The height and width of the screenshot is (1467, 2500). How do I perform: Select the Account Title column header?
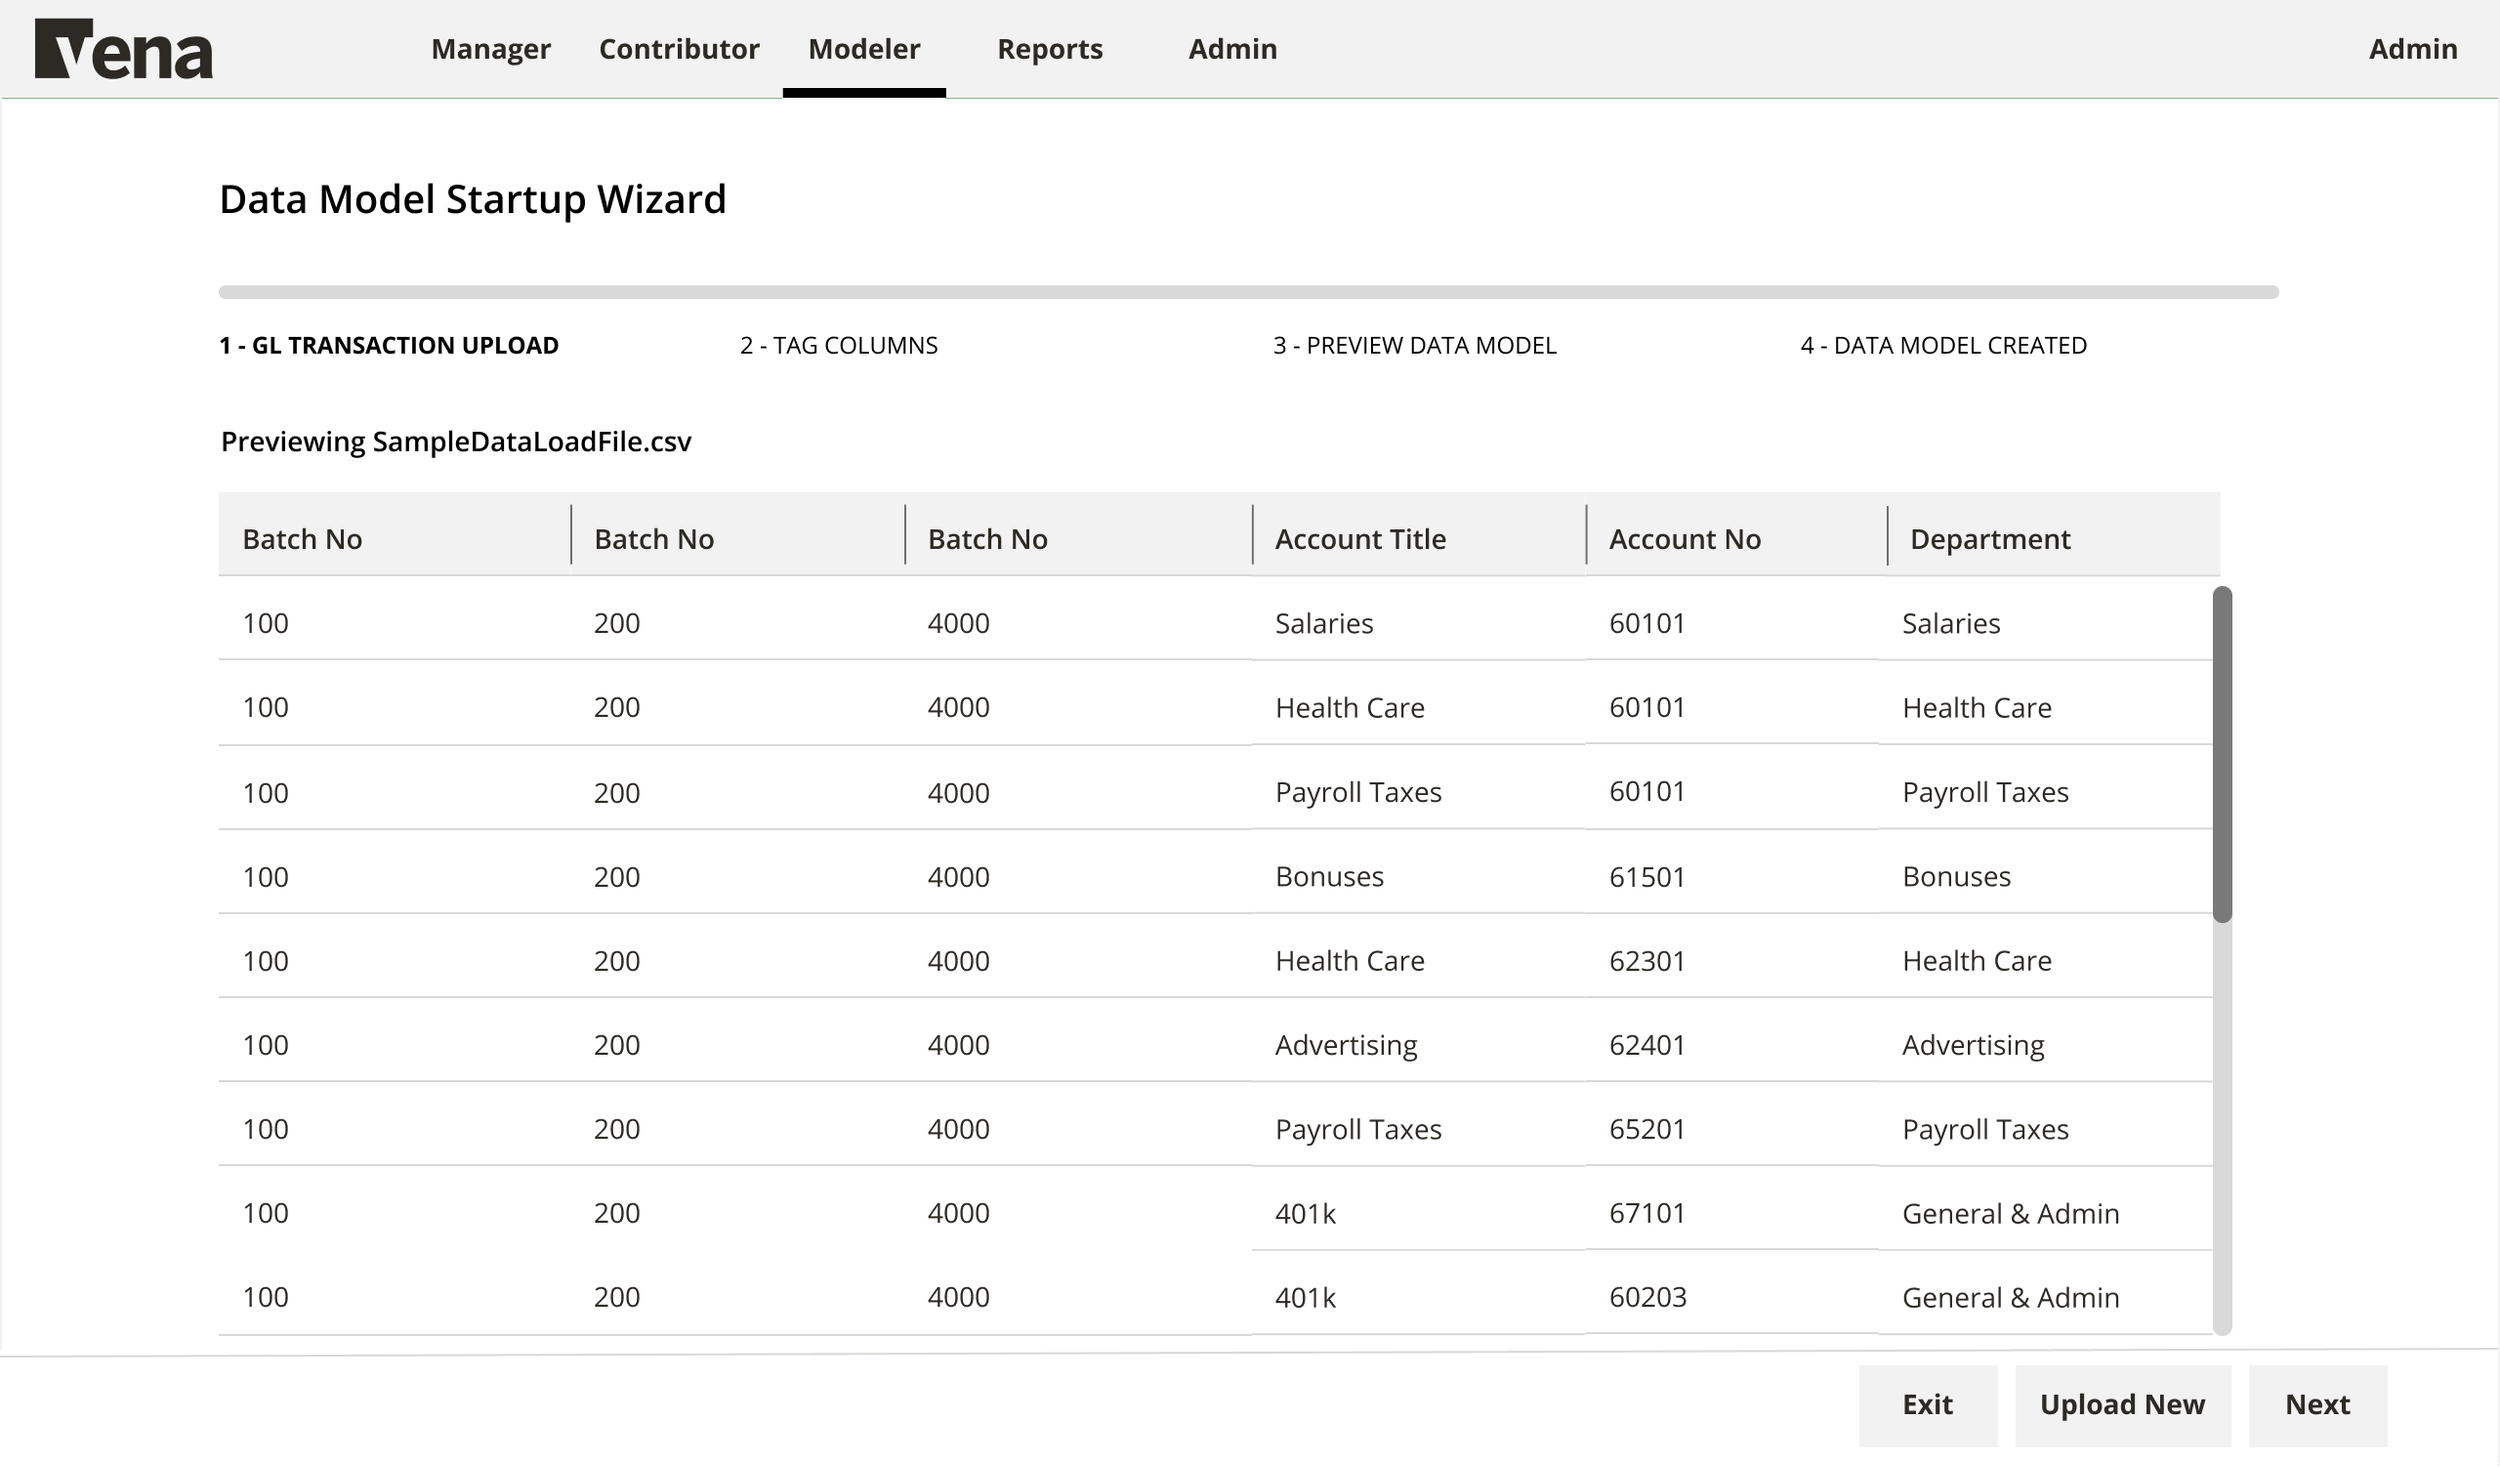click(1360, 538)
